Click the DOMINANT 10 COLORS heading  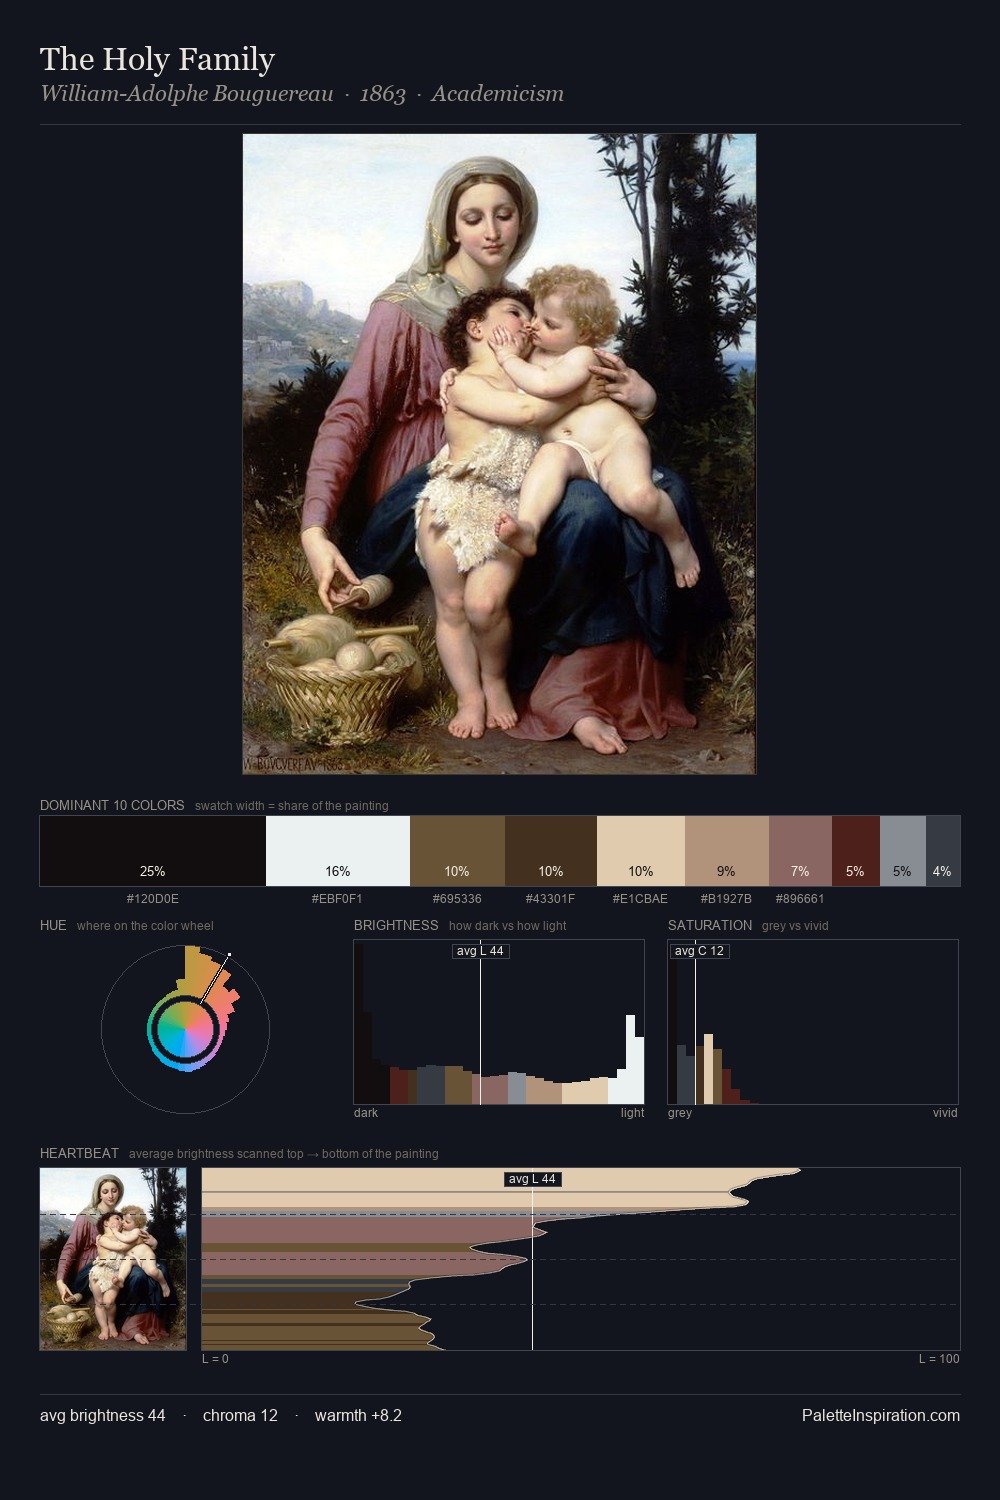(x=112, y=805)
